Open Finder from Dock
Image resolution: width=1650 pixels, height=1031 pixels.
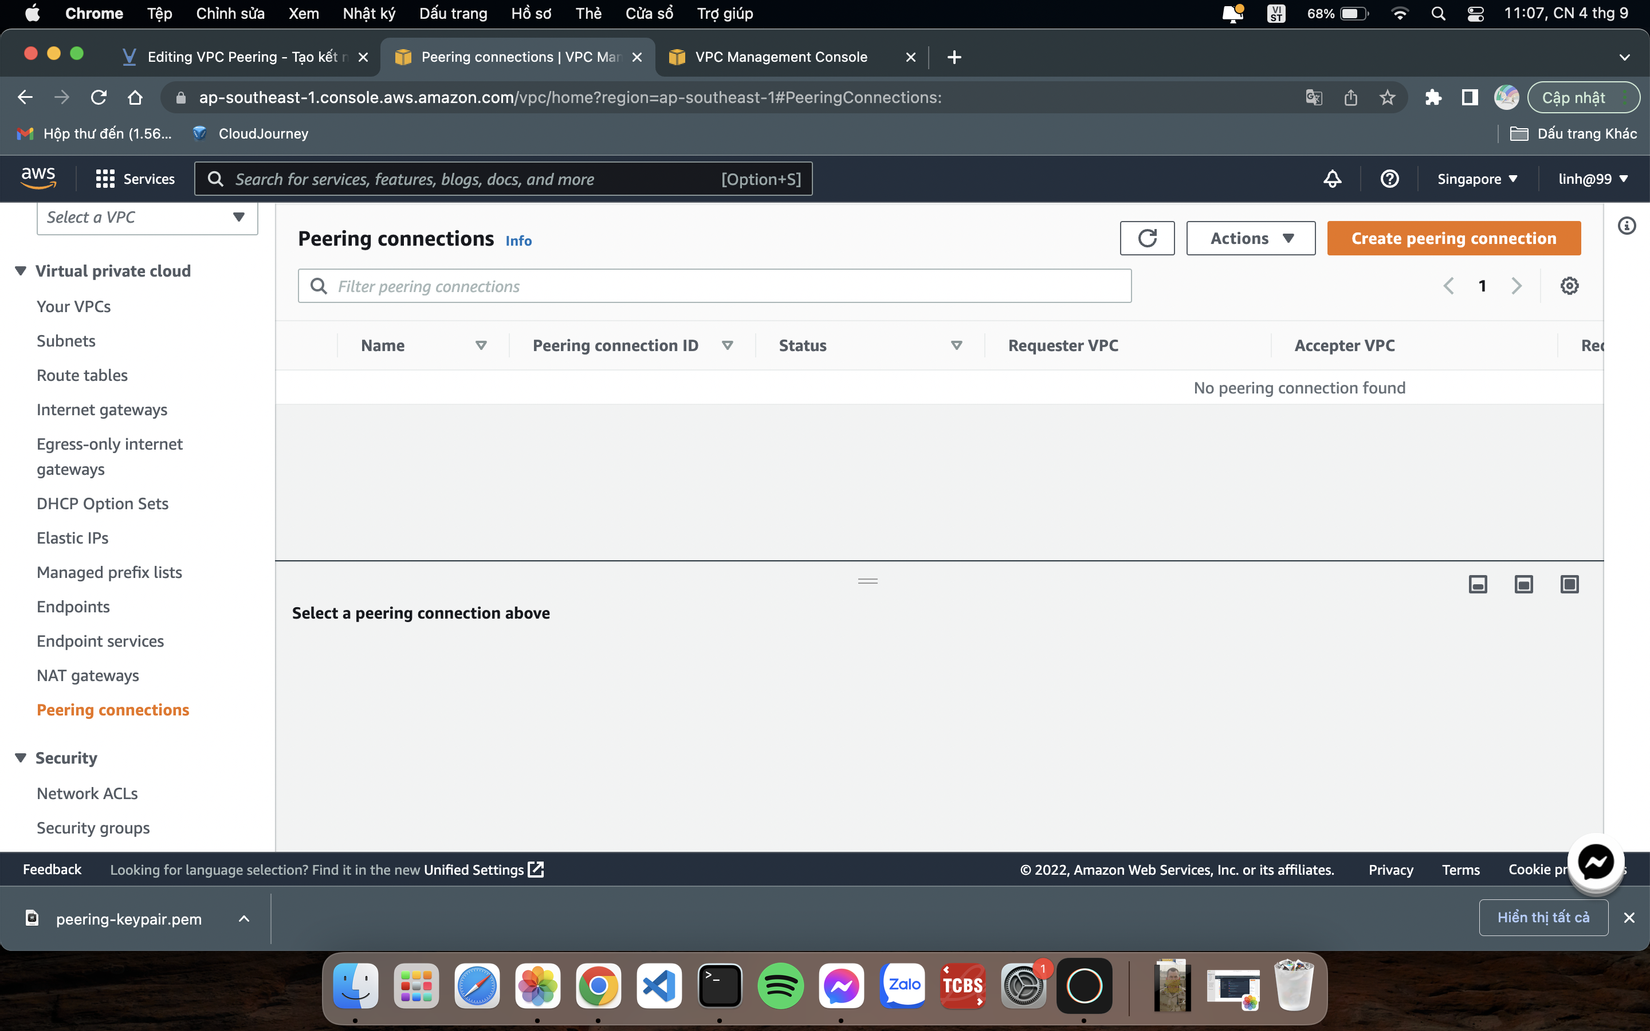coord(355,986)
